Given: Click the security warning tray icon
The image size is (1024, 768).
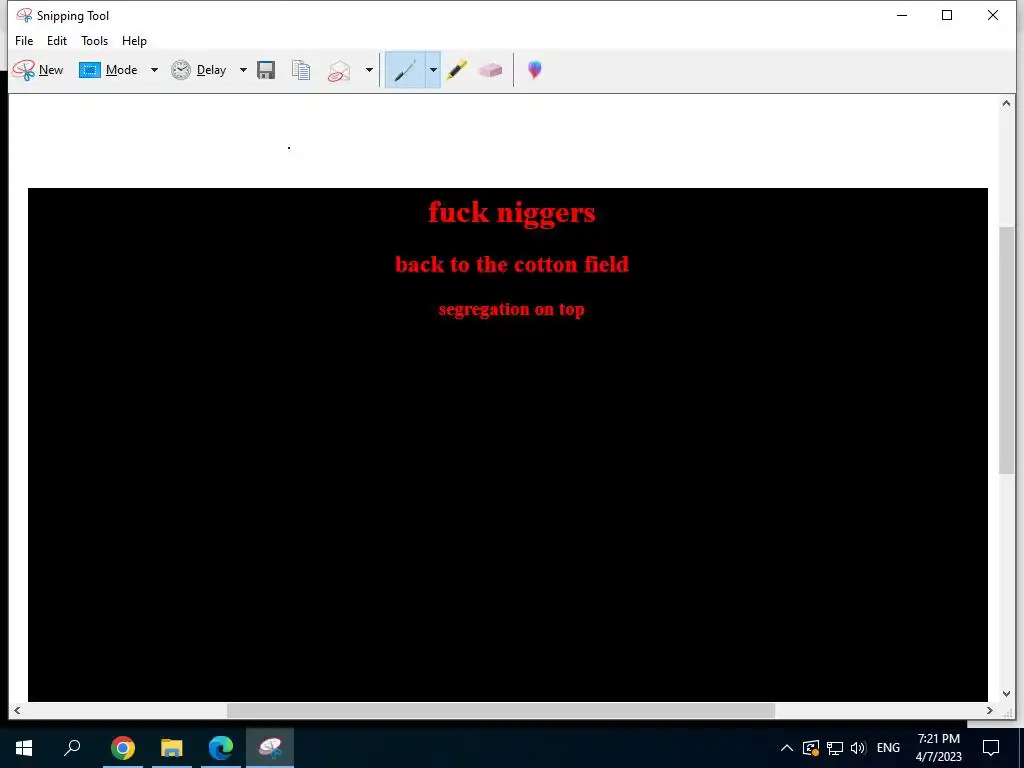Looking at the screenshot, I should 811,748.
